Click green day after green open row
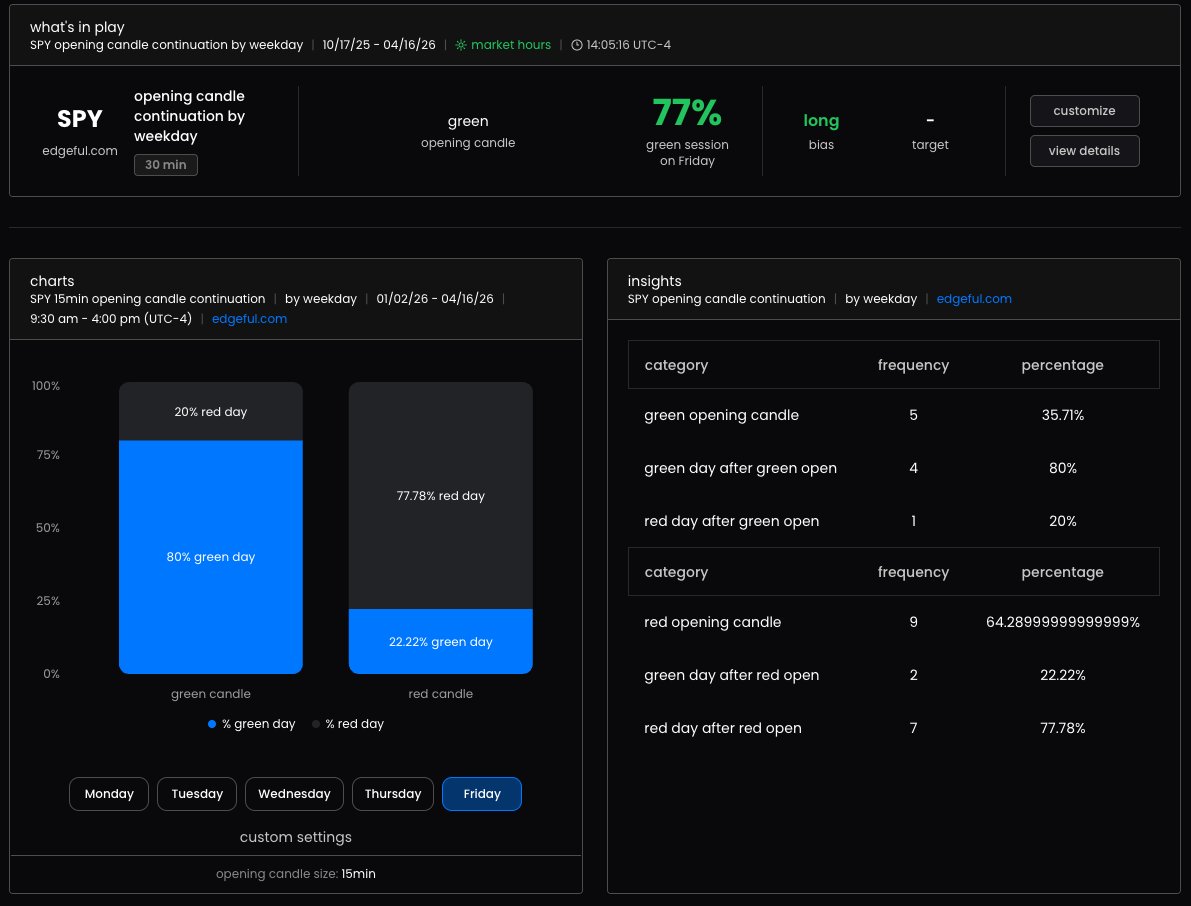 coord(893,469)
